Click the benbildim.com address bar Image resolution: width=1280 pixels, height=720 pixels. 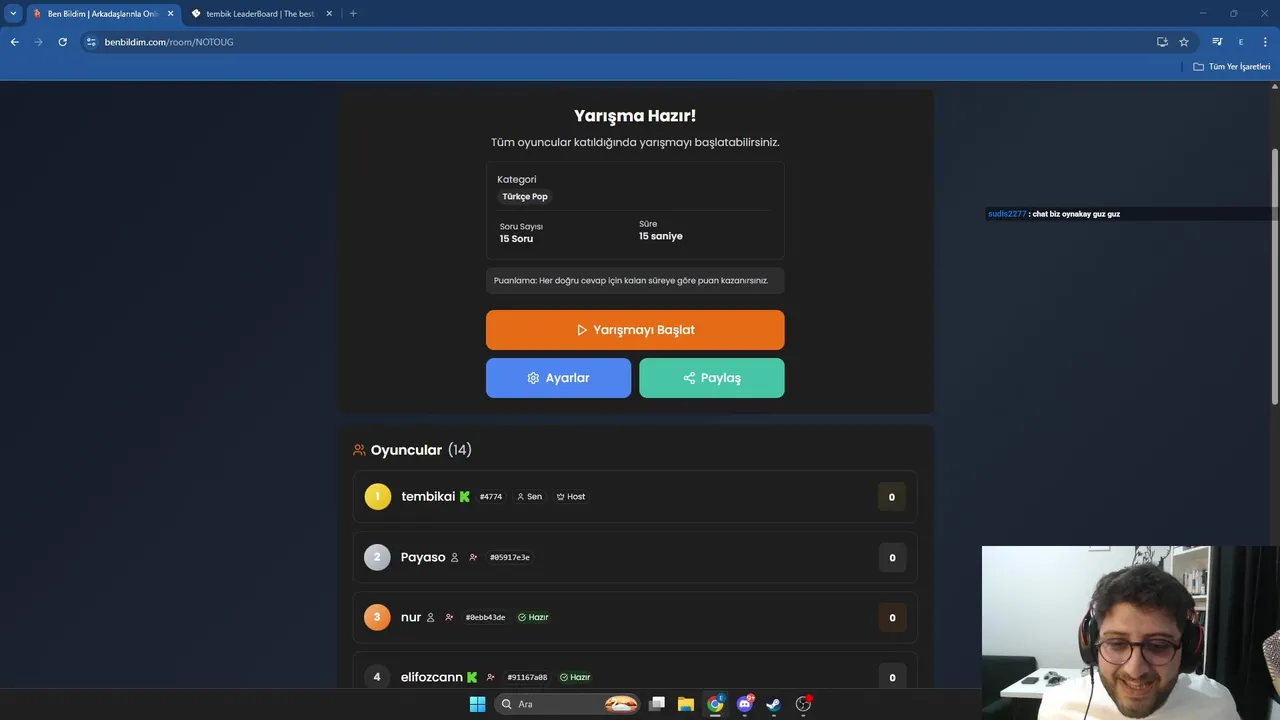(620, 42)
